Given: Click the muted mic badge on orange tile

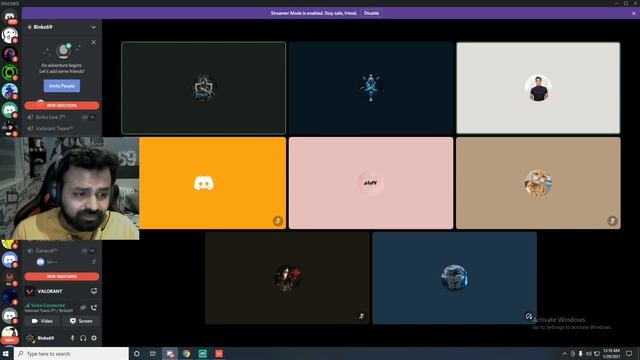Looking at the screenshot, I should [278, 221].
